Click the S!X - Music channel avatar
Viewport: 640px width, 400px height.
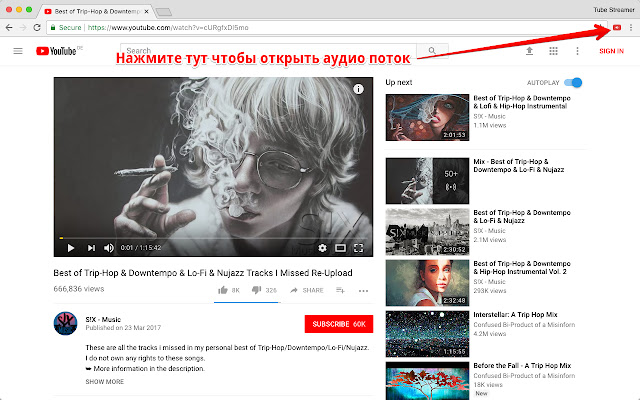[65, 323]
